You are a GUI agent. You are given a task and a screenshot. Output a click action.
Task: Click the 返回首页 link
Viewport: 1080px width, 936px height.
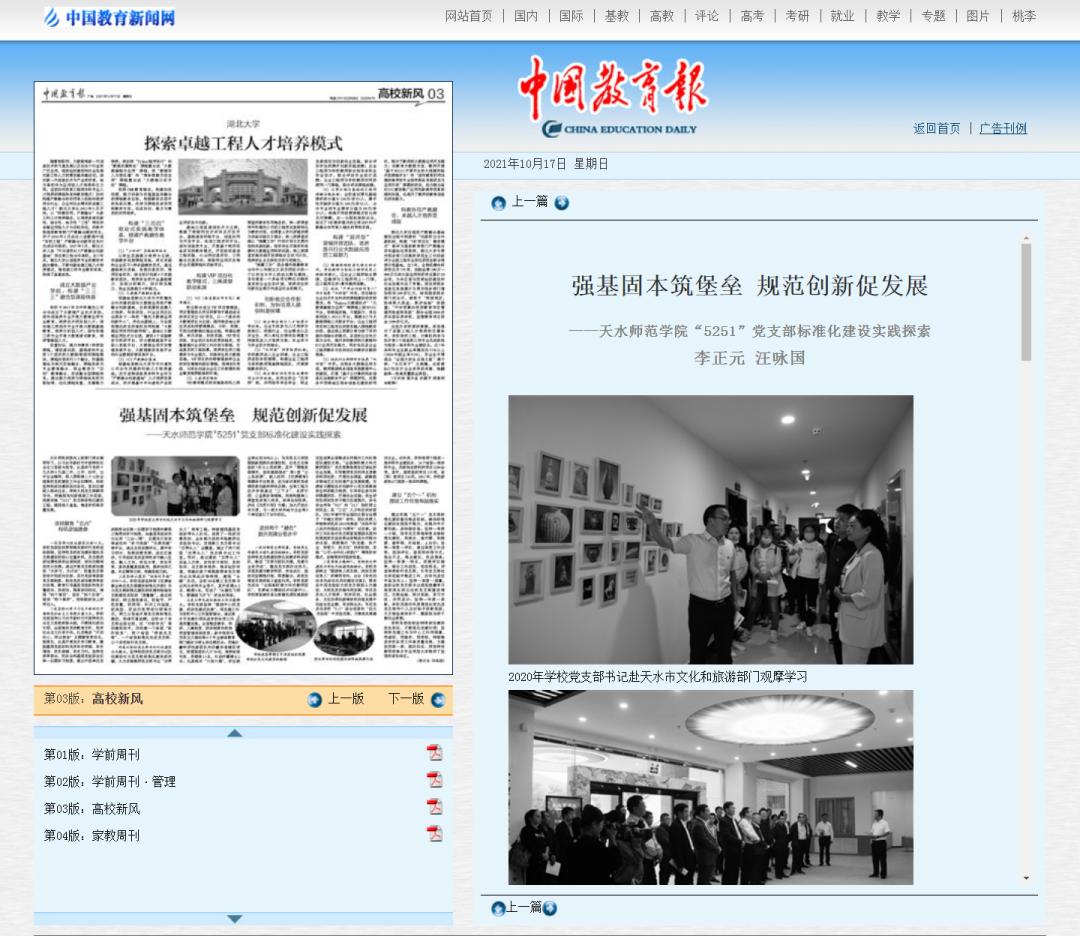tap(937, 128)
